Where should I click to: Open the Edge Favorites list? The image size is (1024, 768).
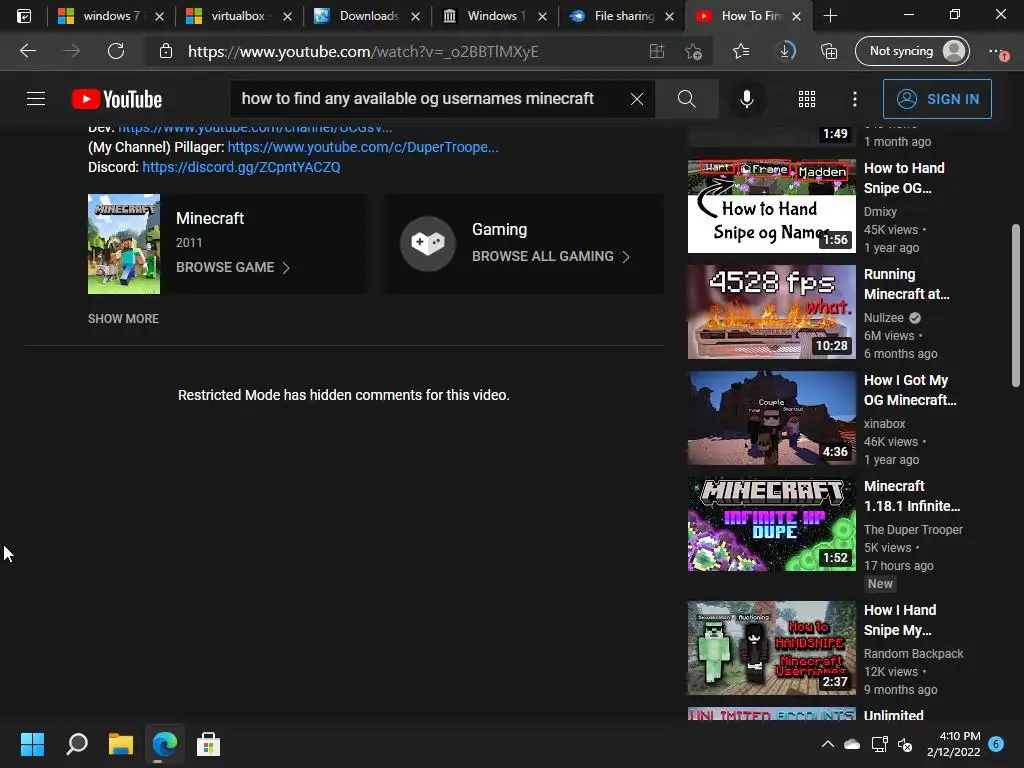click(x=741, y=51)
